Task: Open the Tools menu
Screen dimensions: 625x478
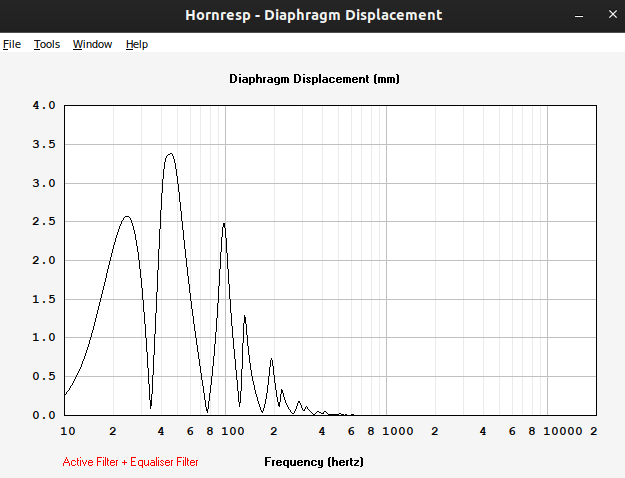Action: pos(47,44)
